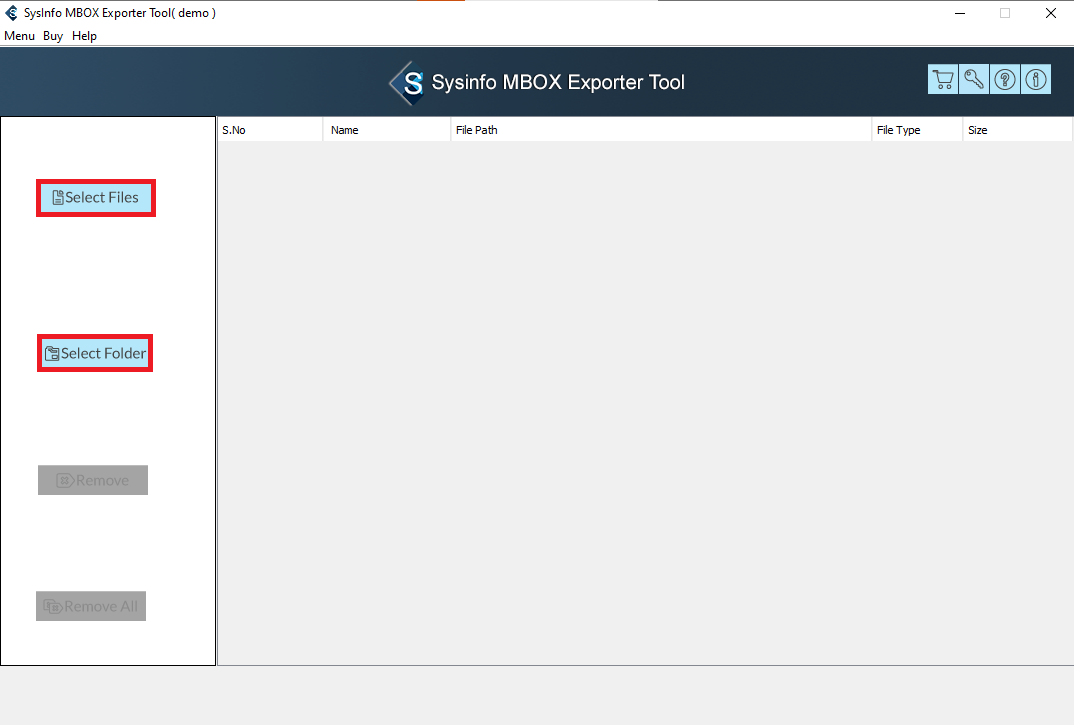
Task: Click the Select Files button
Action: pyautogui.click(x=96, y=198)
